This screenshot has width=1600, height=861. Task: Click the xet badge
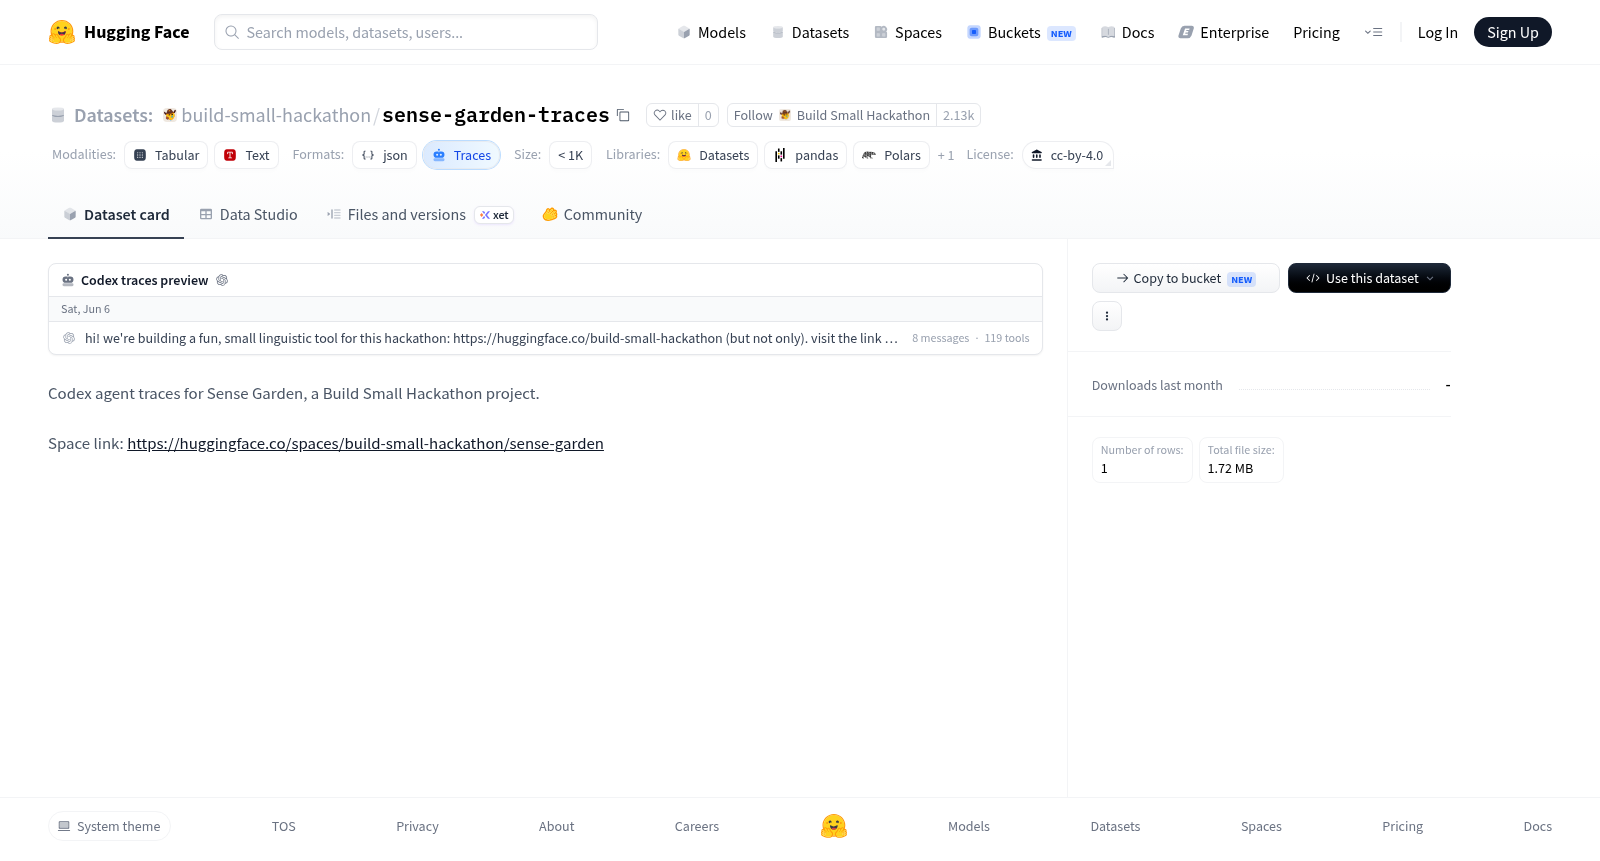pos(494,215)
